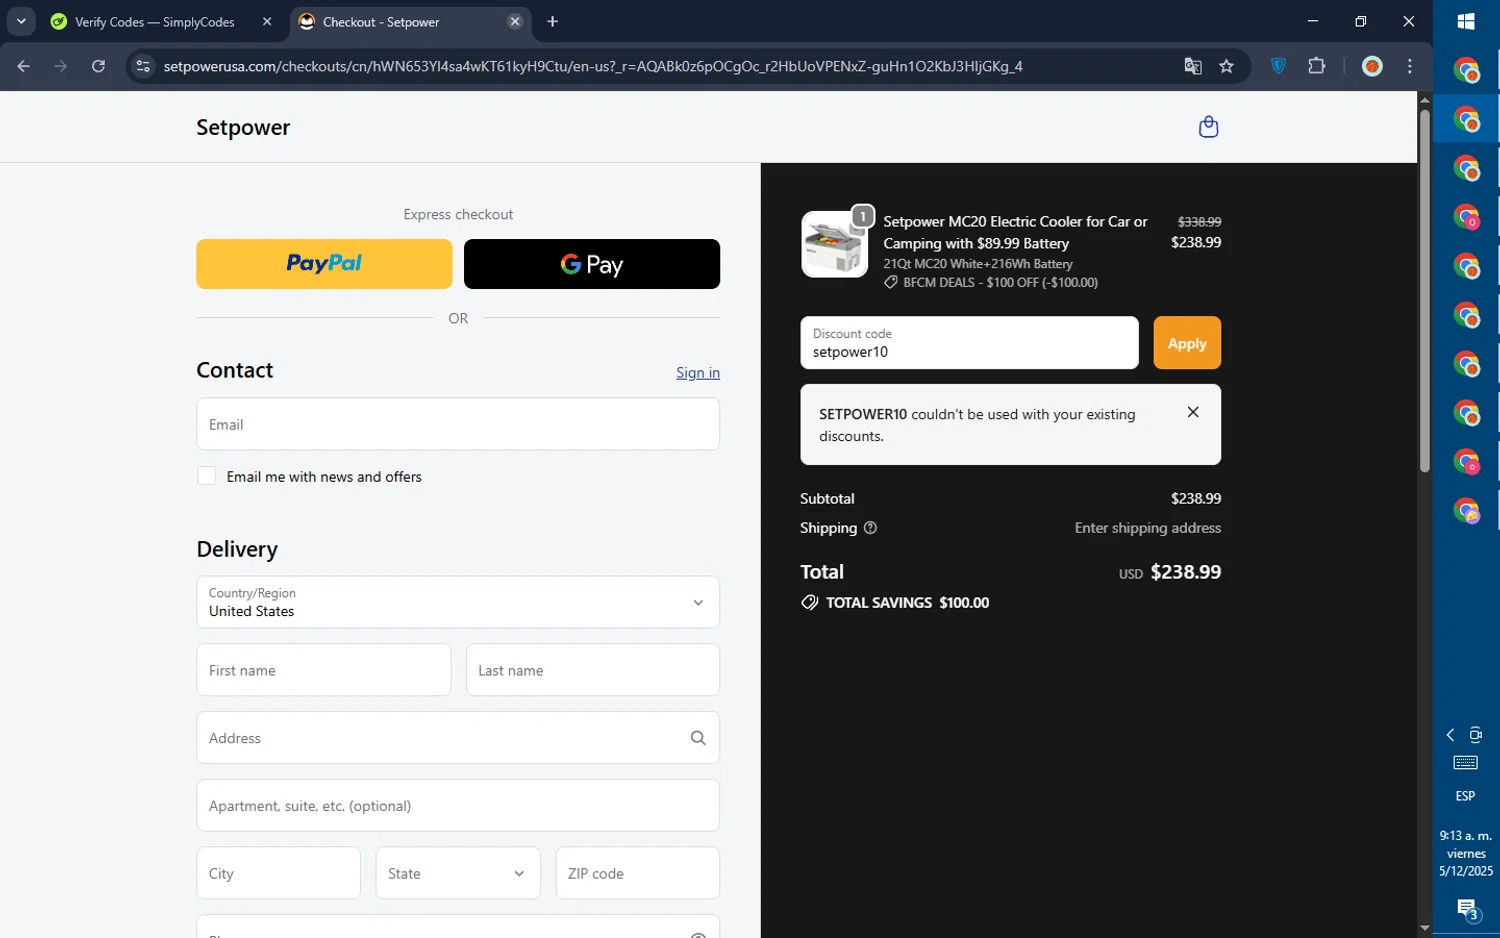Focus the Address field
This screenshot has height=938, width=1500.
[x=458, y=738]
